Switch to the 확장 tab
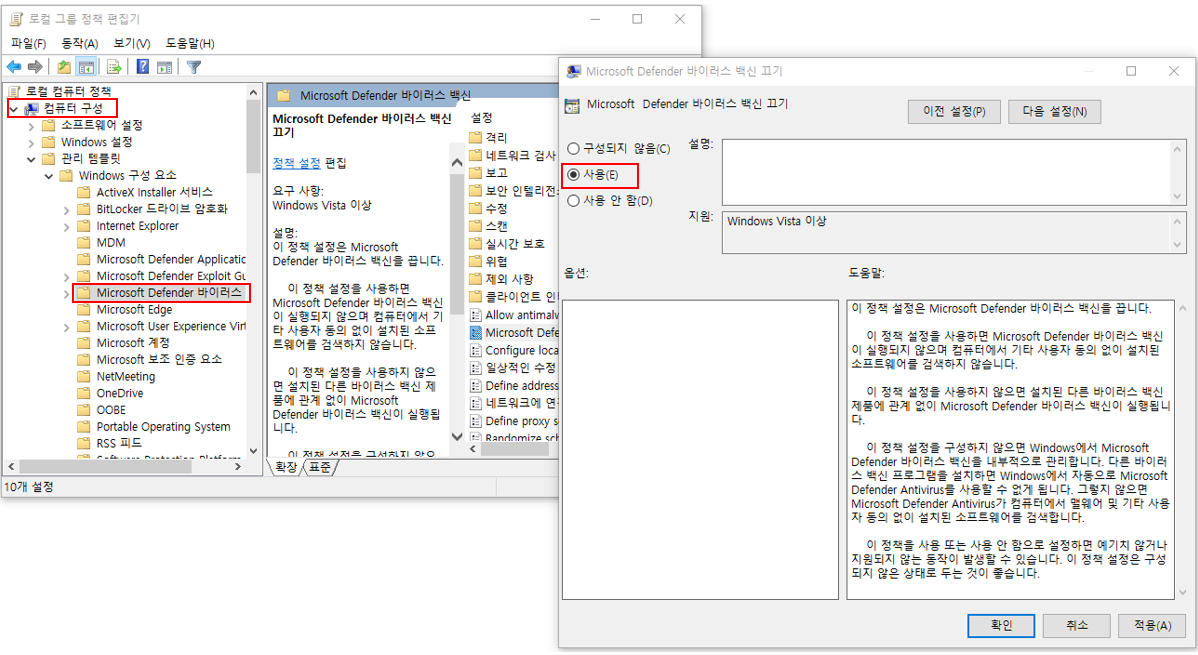The height and width of the screenshot is (655, 1198). coord(286,467)
